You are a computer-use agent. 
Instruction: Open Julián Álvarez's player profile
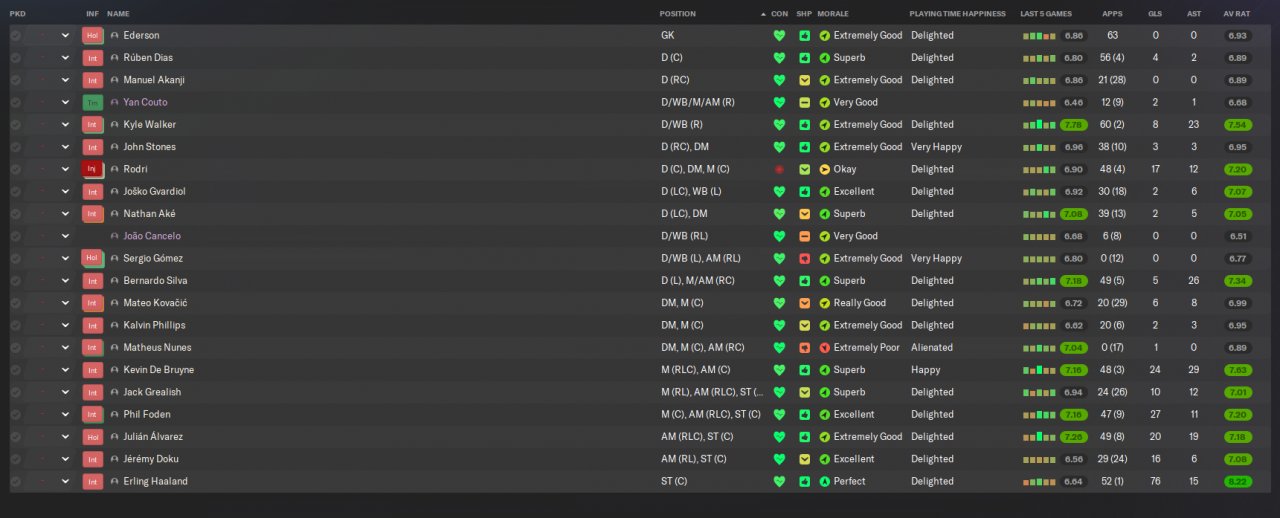[153, 437]
